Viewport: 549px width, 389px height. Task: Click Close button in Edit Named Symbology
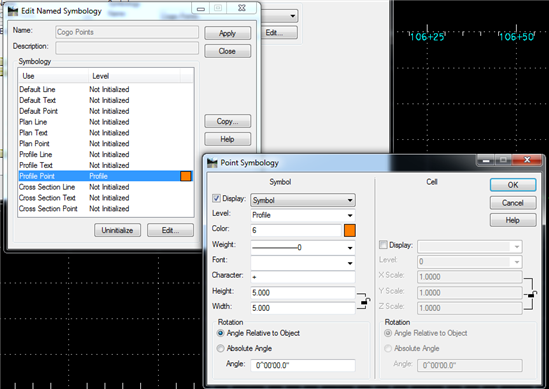pyautogui.click(x=228, y=51)
